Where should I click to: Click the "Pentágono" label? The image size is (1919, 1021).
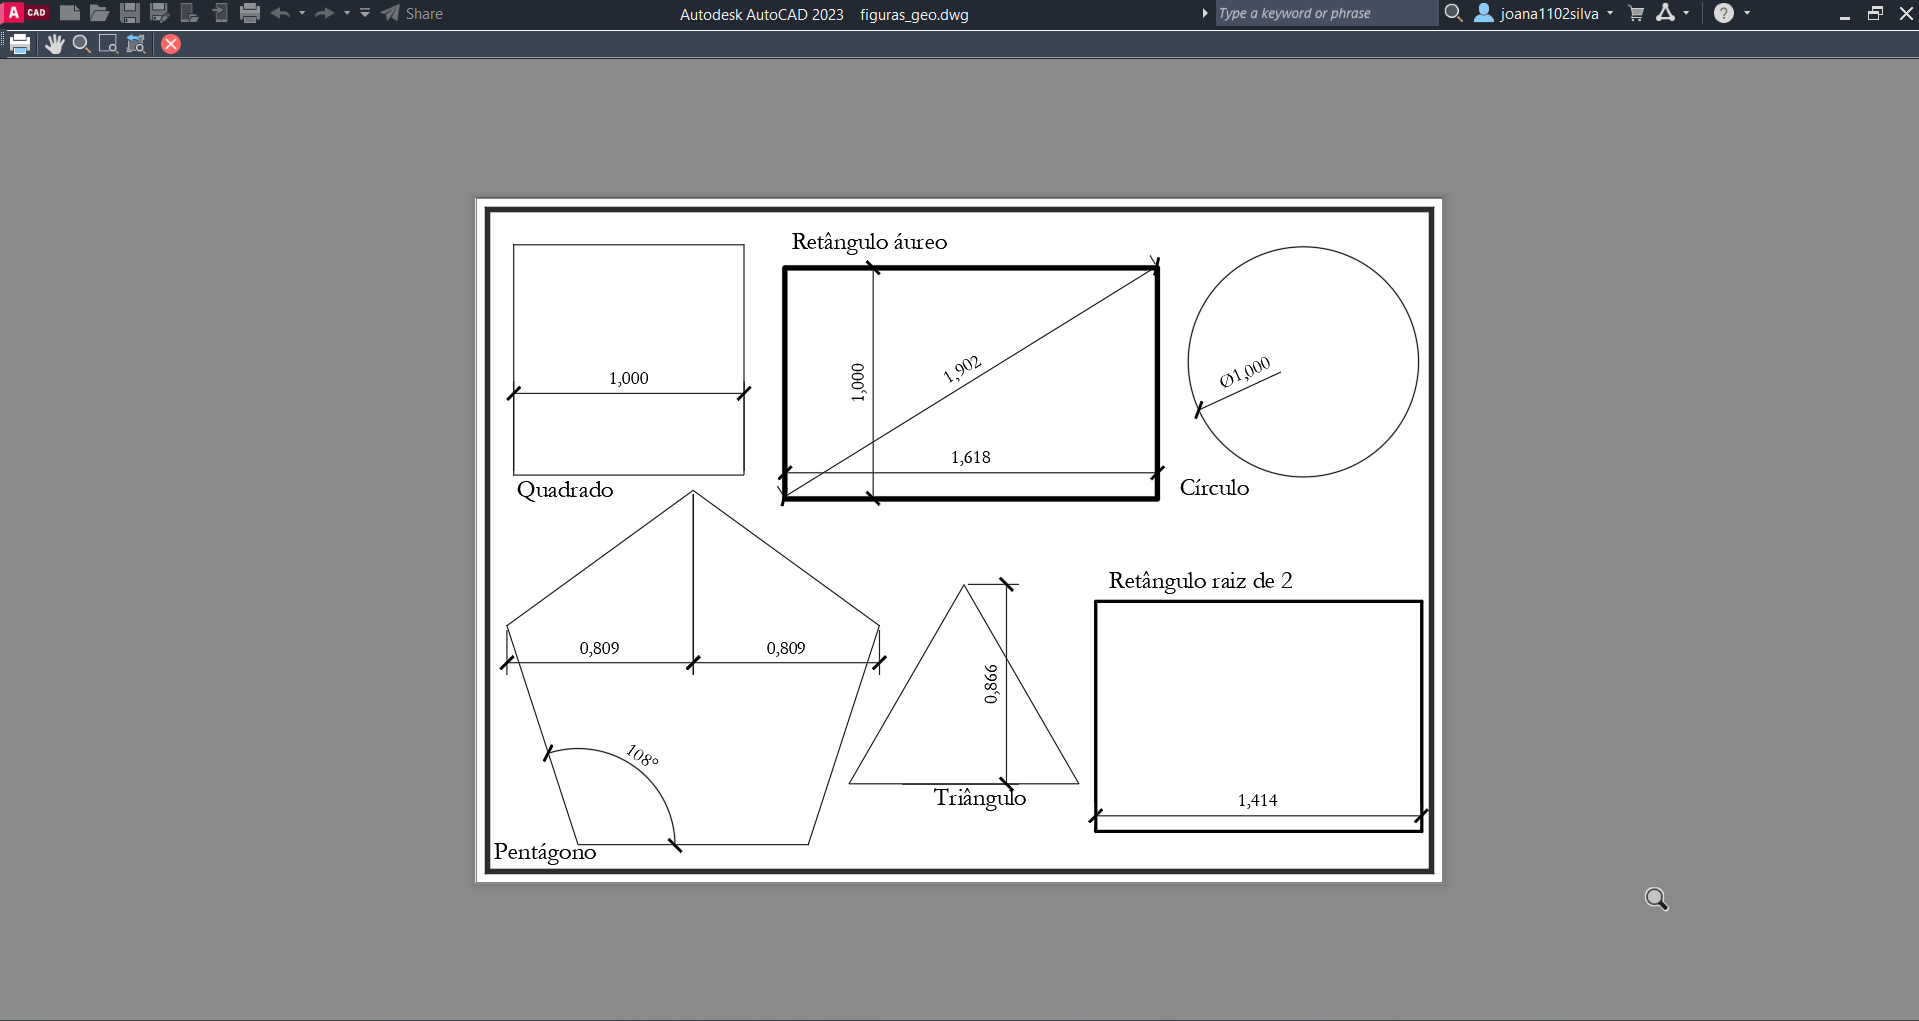click(545, 852)
